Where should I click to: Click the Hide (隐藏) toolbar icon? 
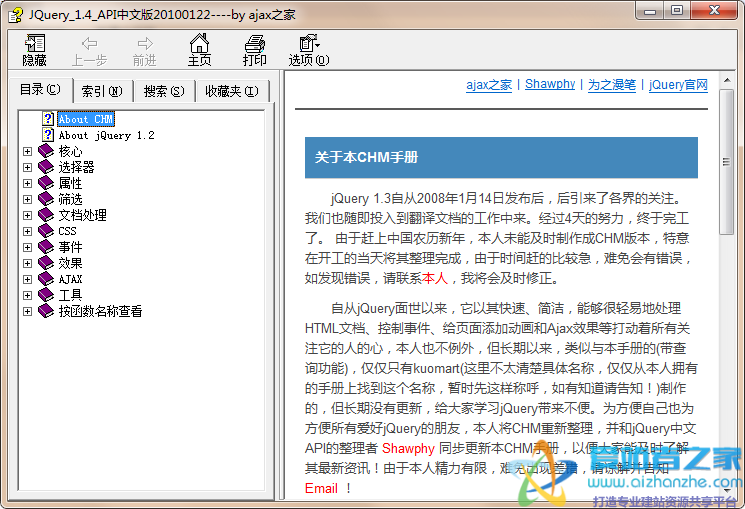tap(35, 43)
